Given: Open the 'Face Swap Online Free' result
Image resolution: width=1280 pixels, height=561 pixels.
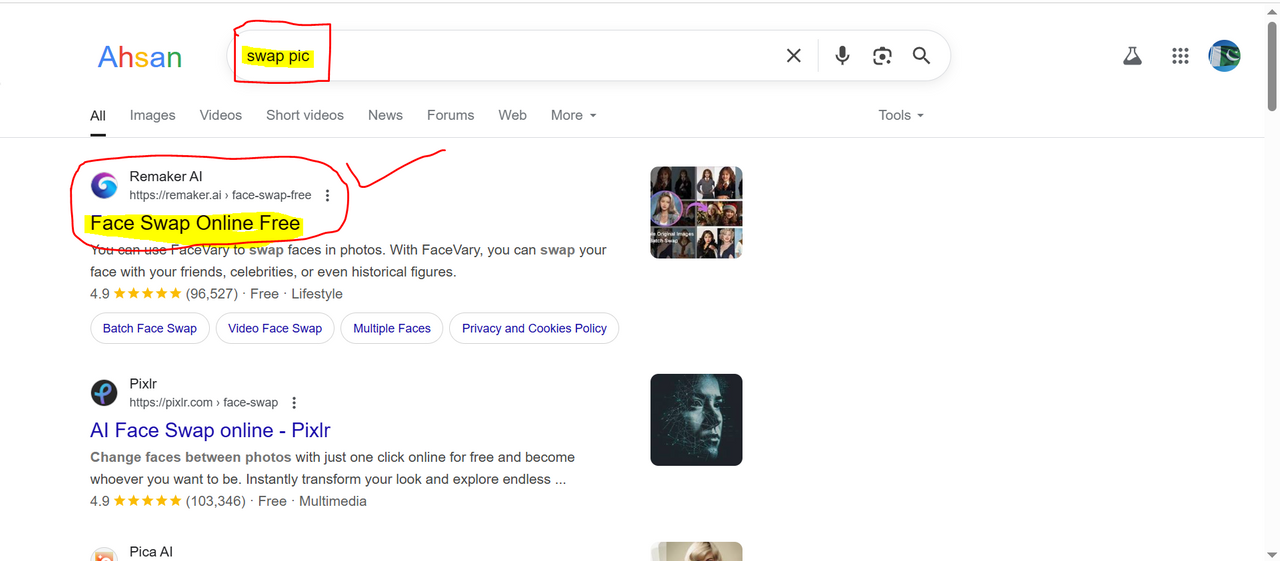Looking at the screenshot, I should click(195, 223).
